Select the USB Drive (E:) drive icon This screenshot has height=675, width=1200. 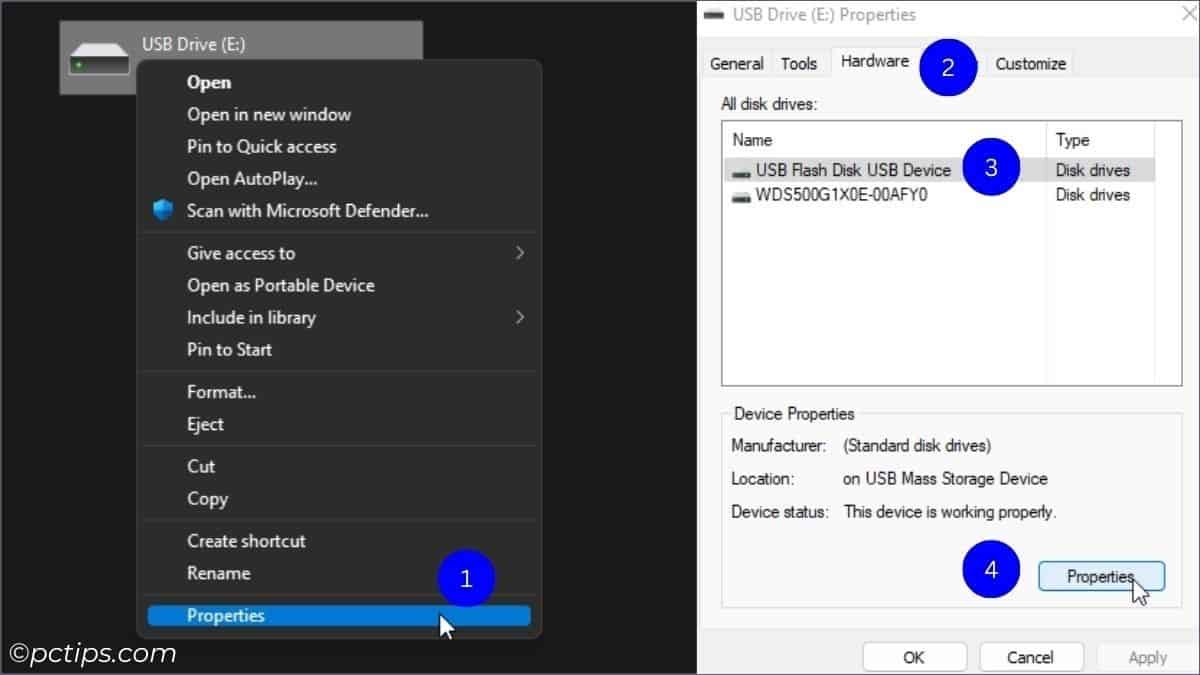pos(99,61)
